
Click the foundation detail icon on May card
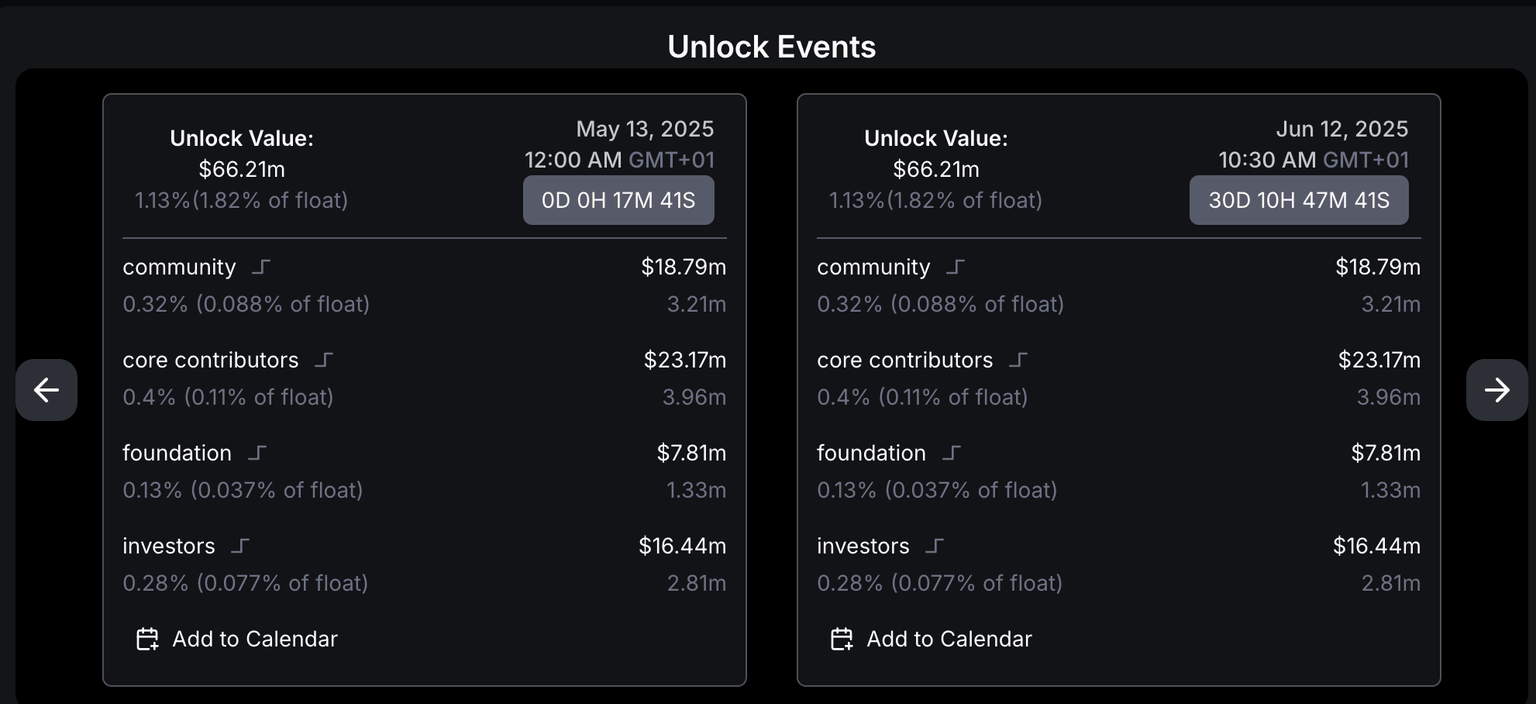256,452
